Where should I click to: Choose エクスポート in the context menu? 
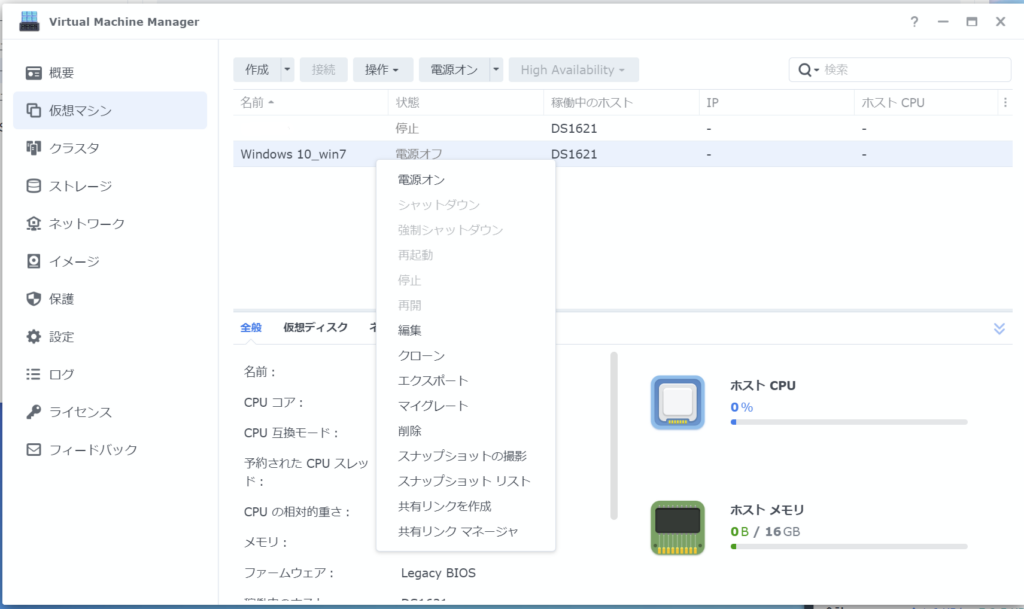(x=466, y=381)
